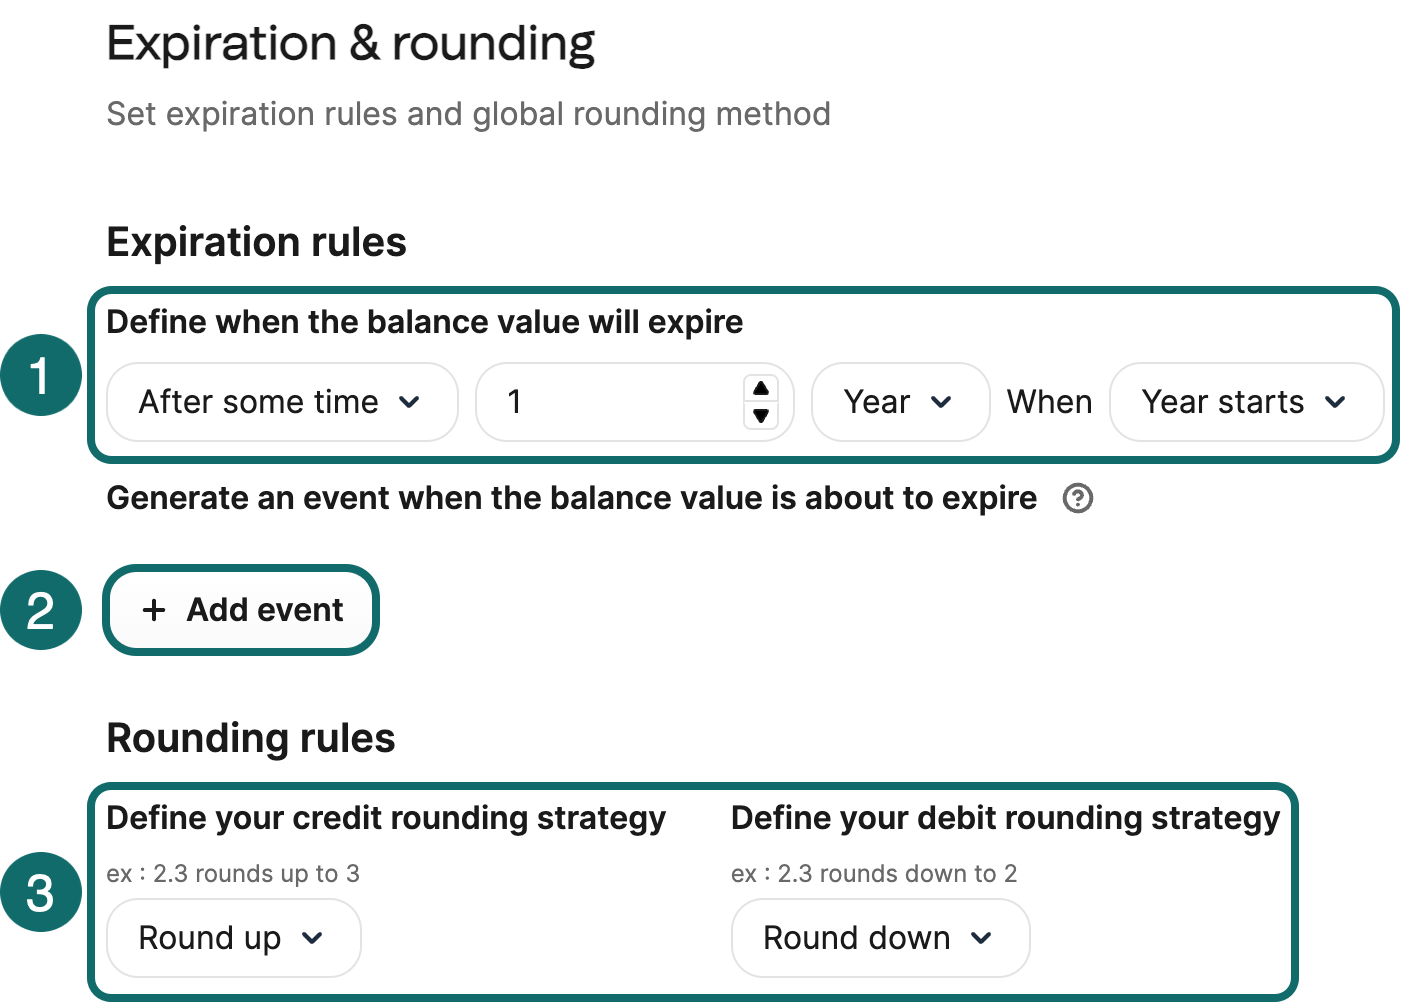Click the step 2 circle badge

41,610
